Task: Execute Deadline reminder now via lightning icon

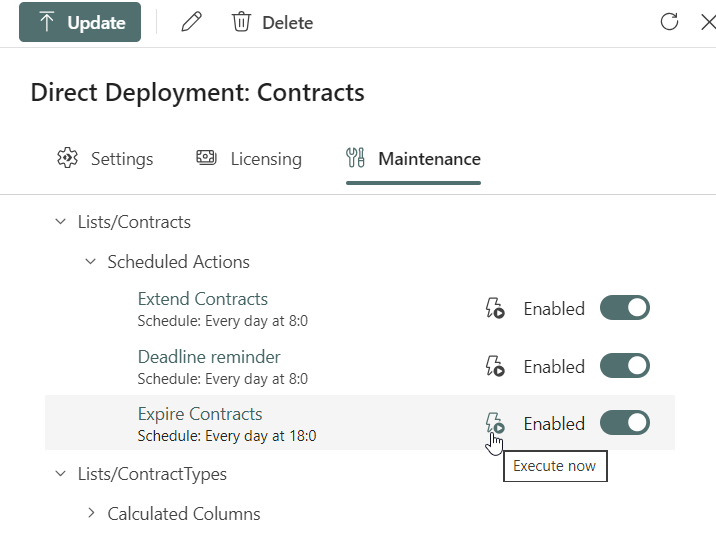Action: coord(495,366)
